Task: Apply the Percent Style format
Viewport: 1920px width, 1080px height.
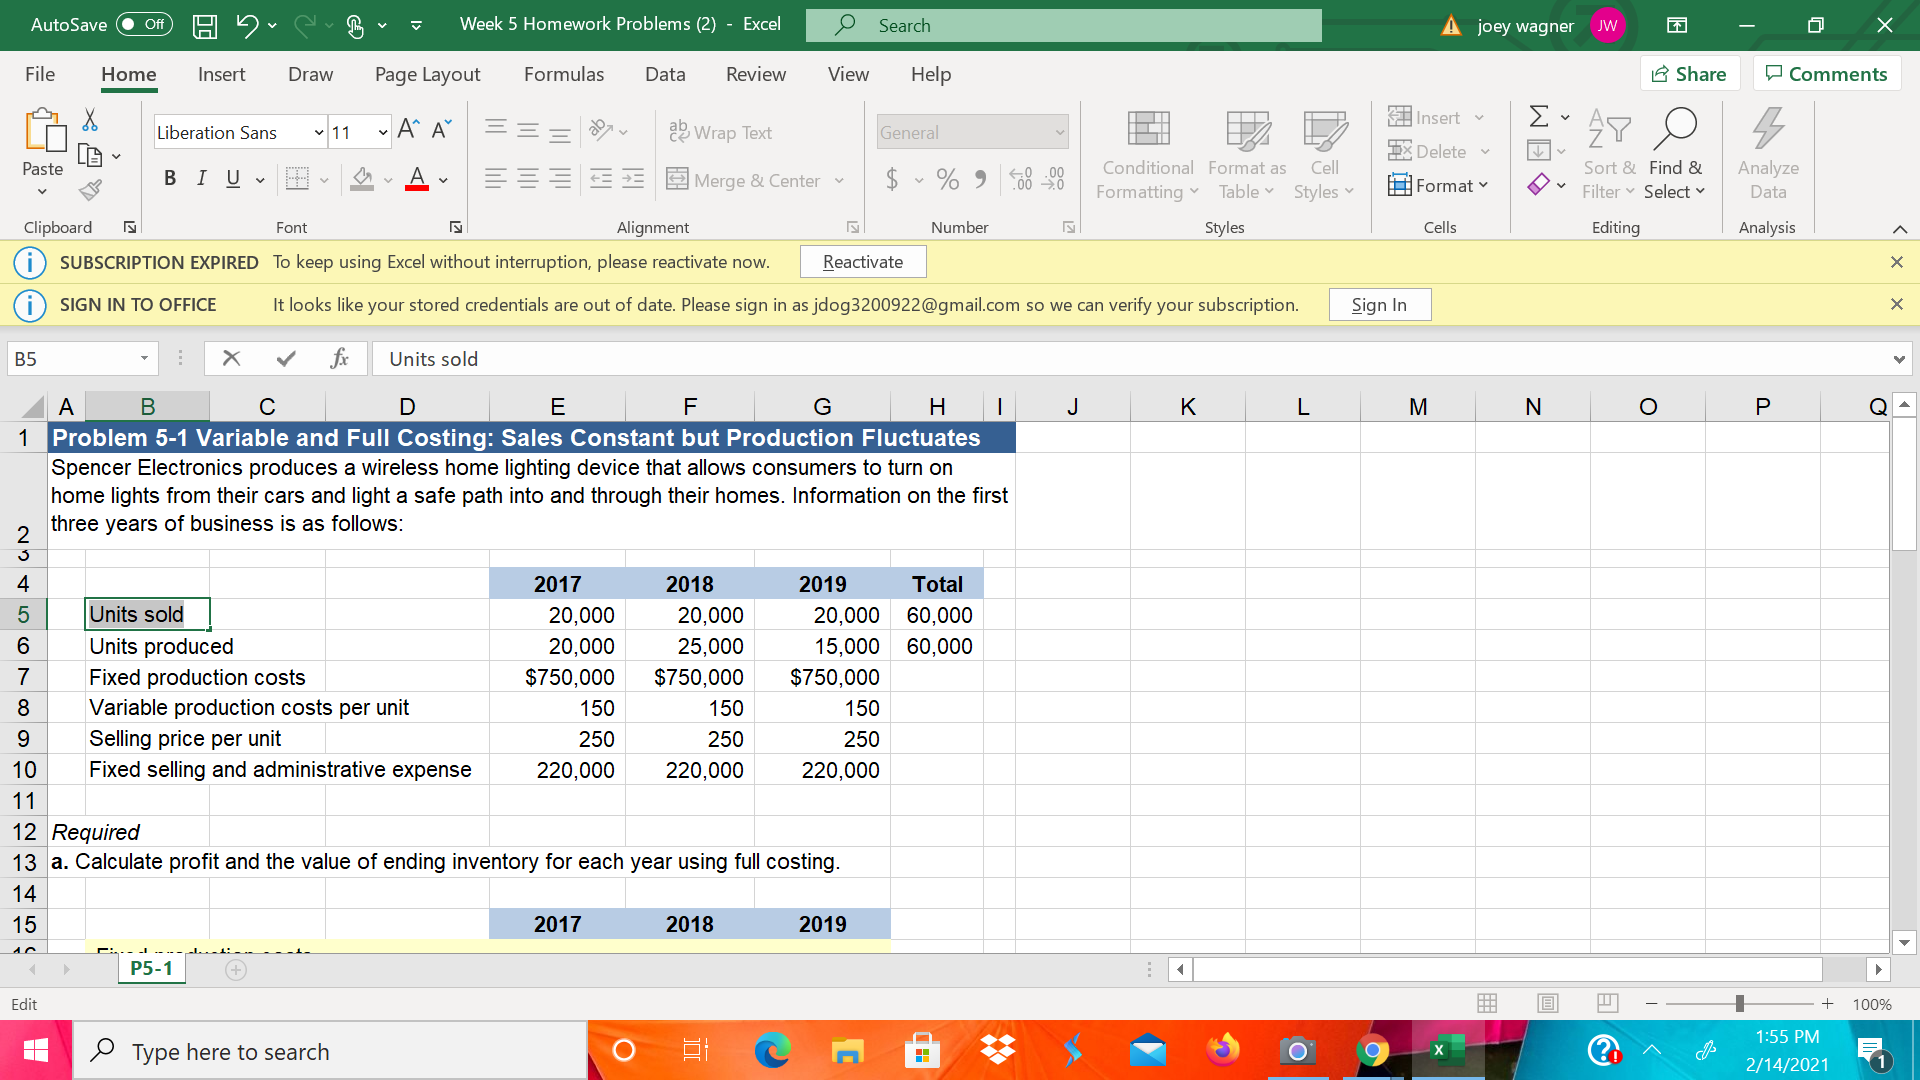Action: pyautogui.click(x=947, y=179)
